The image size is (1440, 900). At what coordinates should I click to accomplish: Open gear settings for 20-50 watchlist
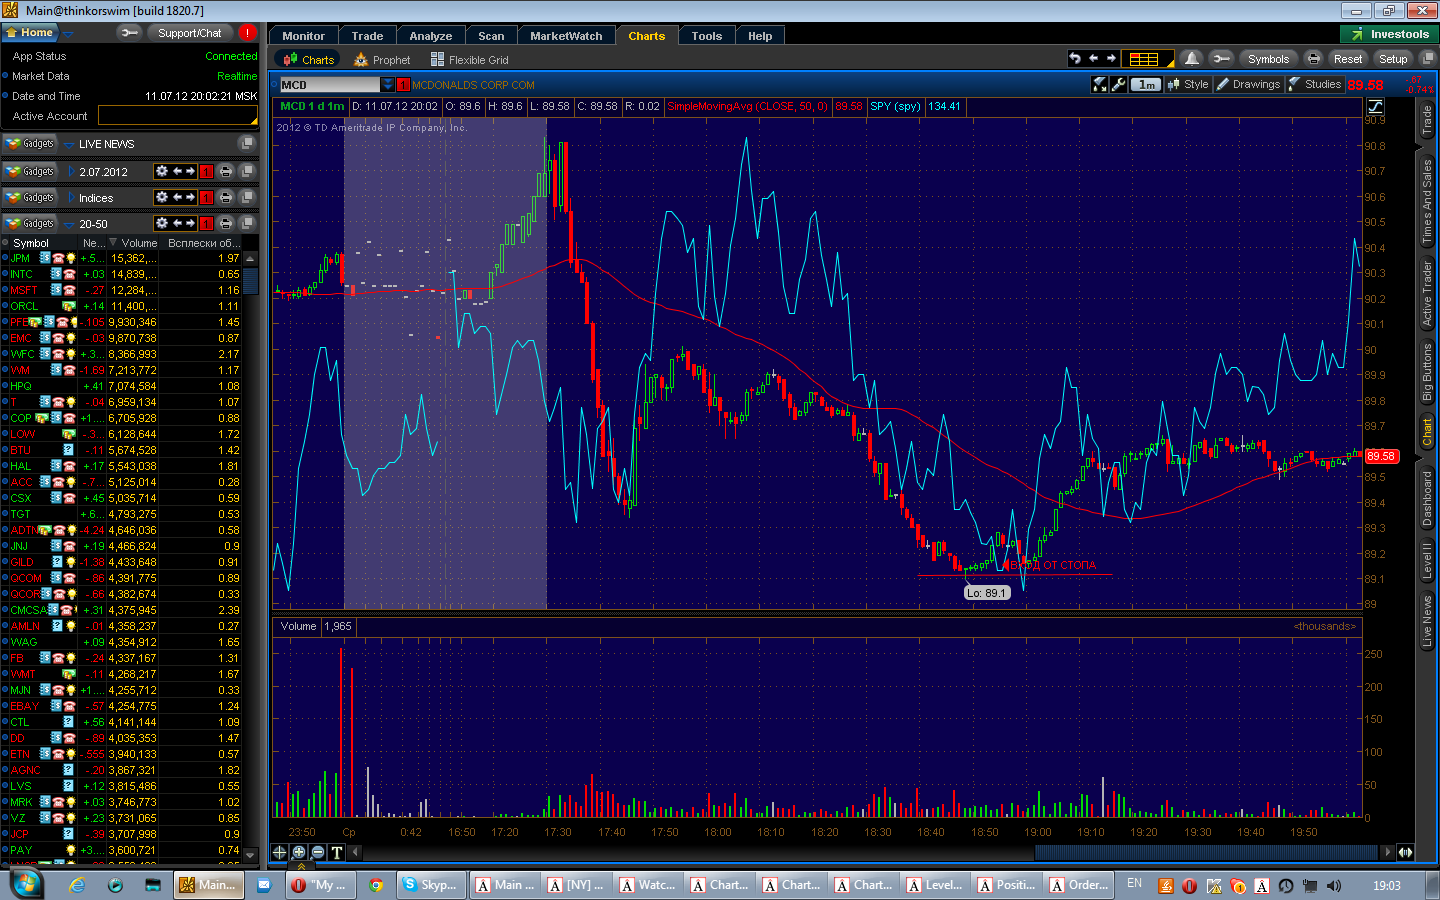(x=162, y=223)
